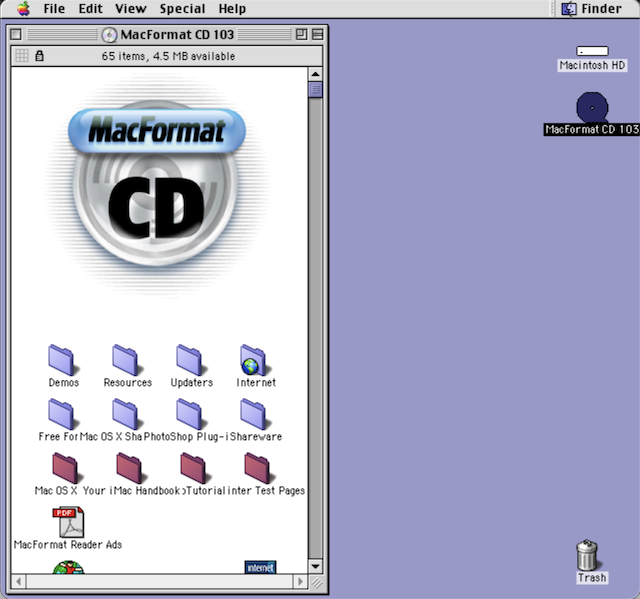Click the MacFormat CD logo image
The height and width of the screenshot is (599, 640).
[x=156, y=184]
